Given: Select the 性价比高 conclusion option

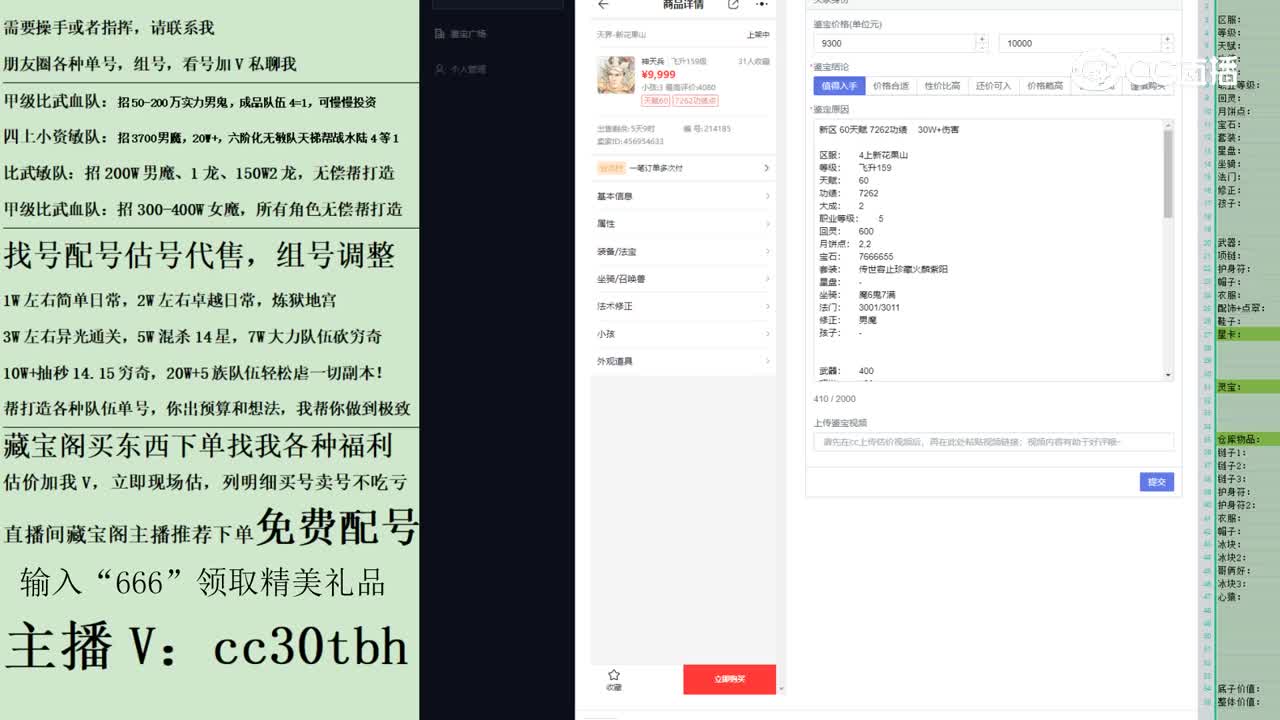Looking at the screenshot, I should [942, 86].
